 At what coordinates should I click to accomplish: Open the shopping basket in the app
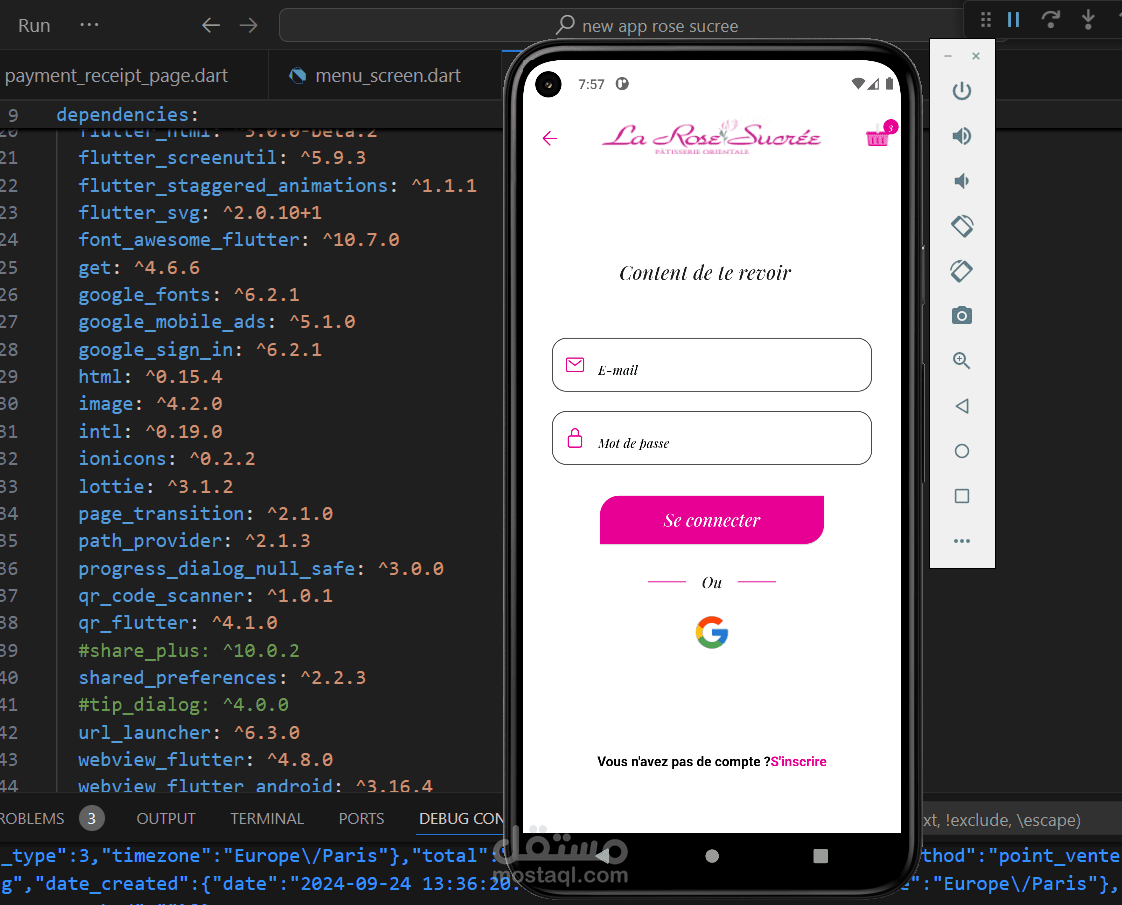tap(880, 134)
